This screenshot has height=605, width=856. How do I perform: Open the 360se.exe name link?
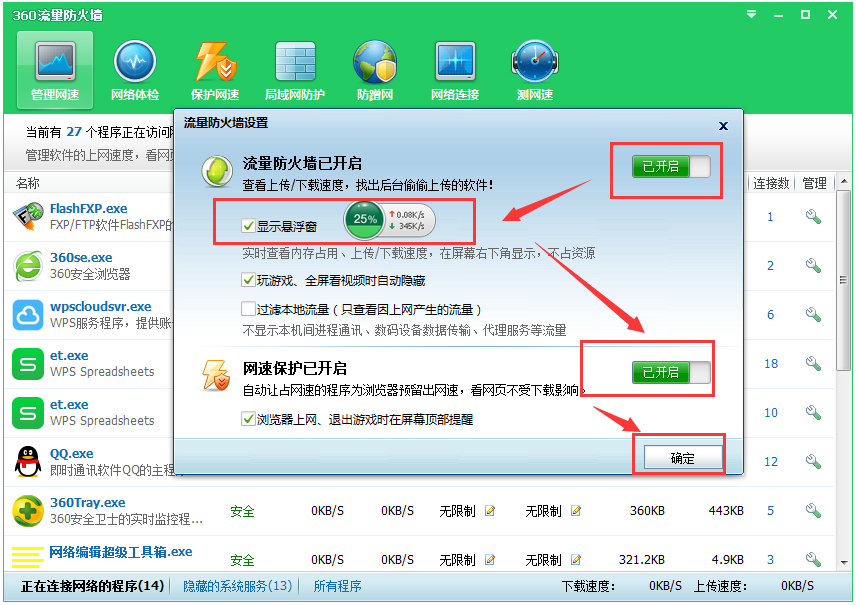tap(81, 257)
